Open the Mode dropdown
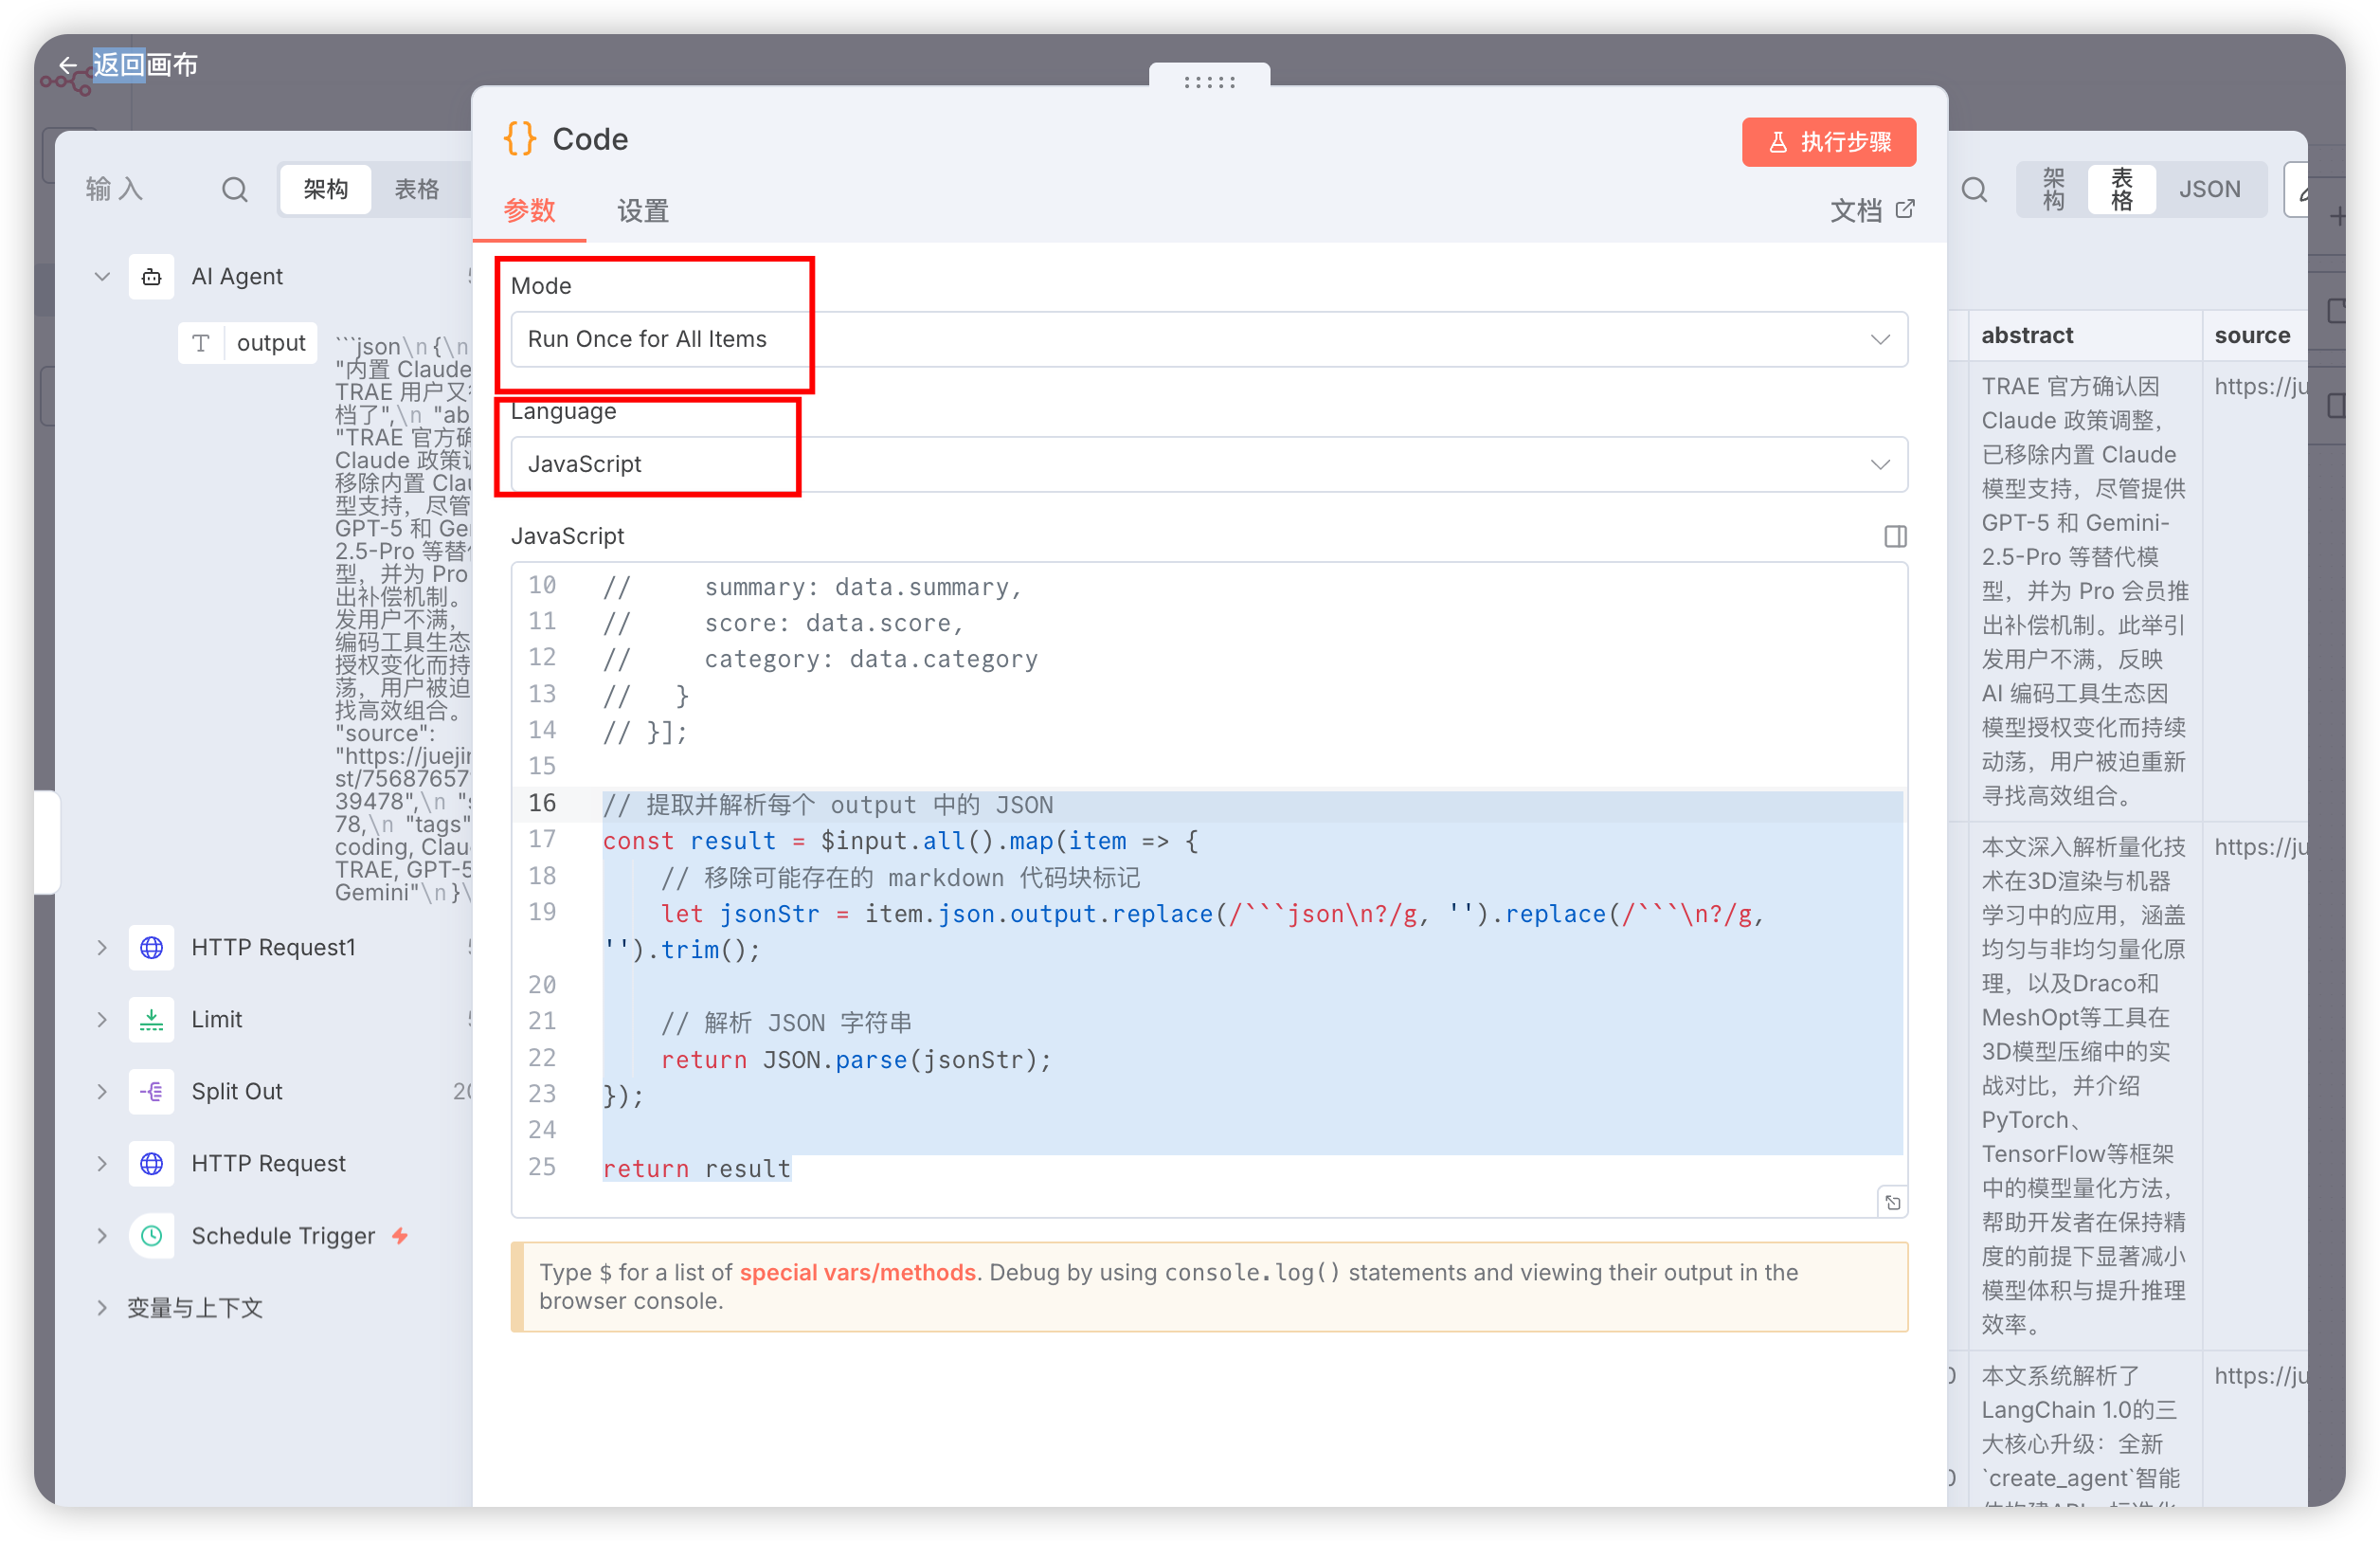 [1208, 339]
